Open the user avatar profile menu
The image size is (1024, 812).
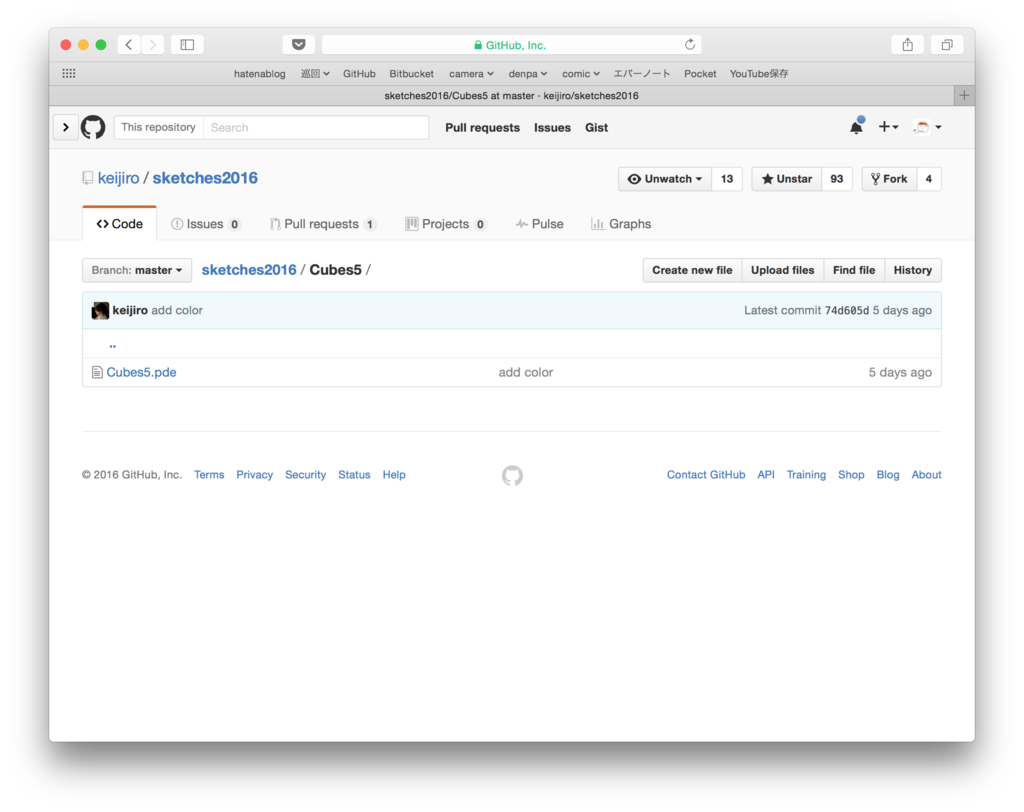coord(927,127)
